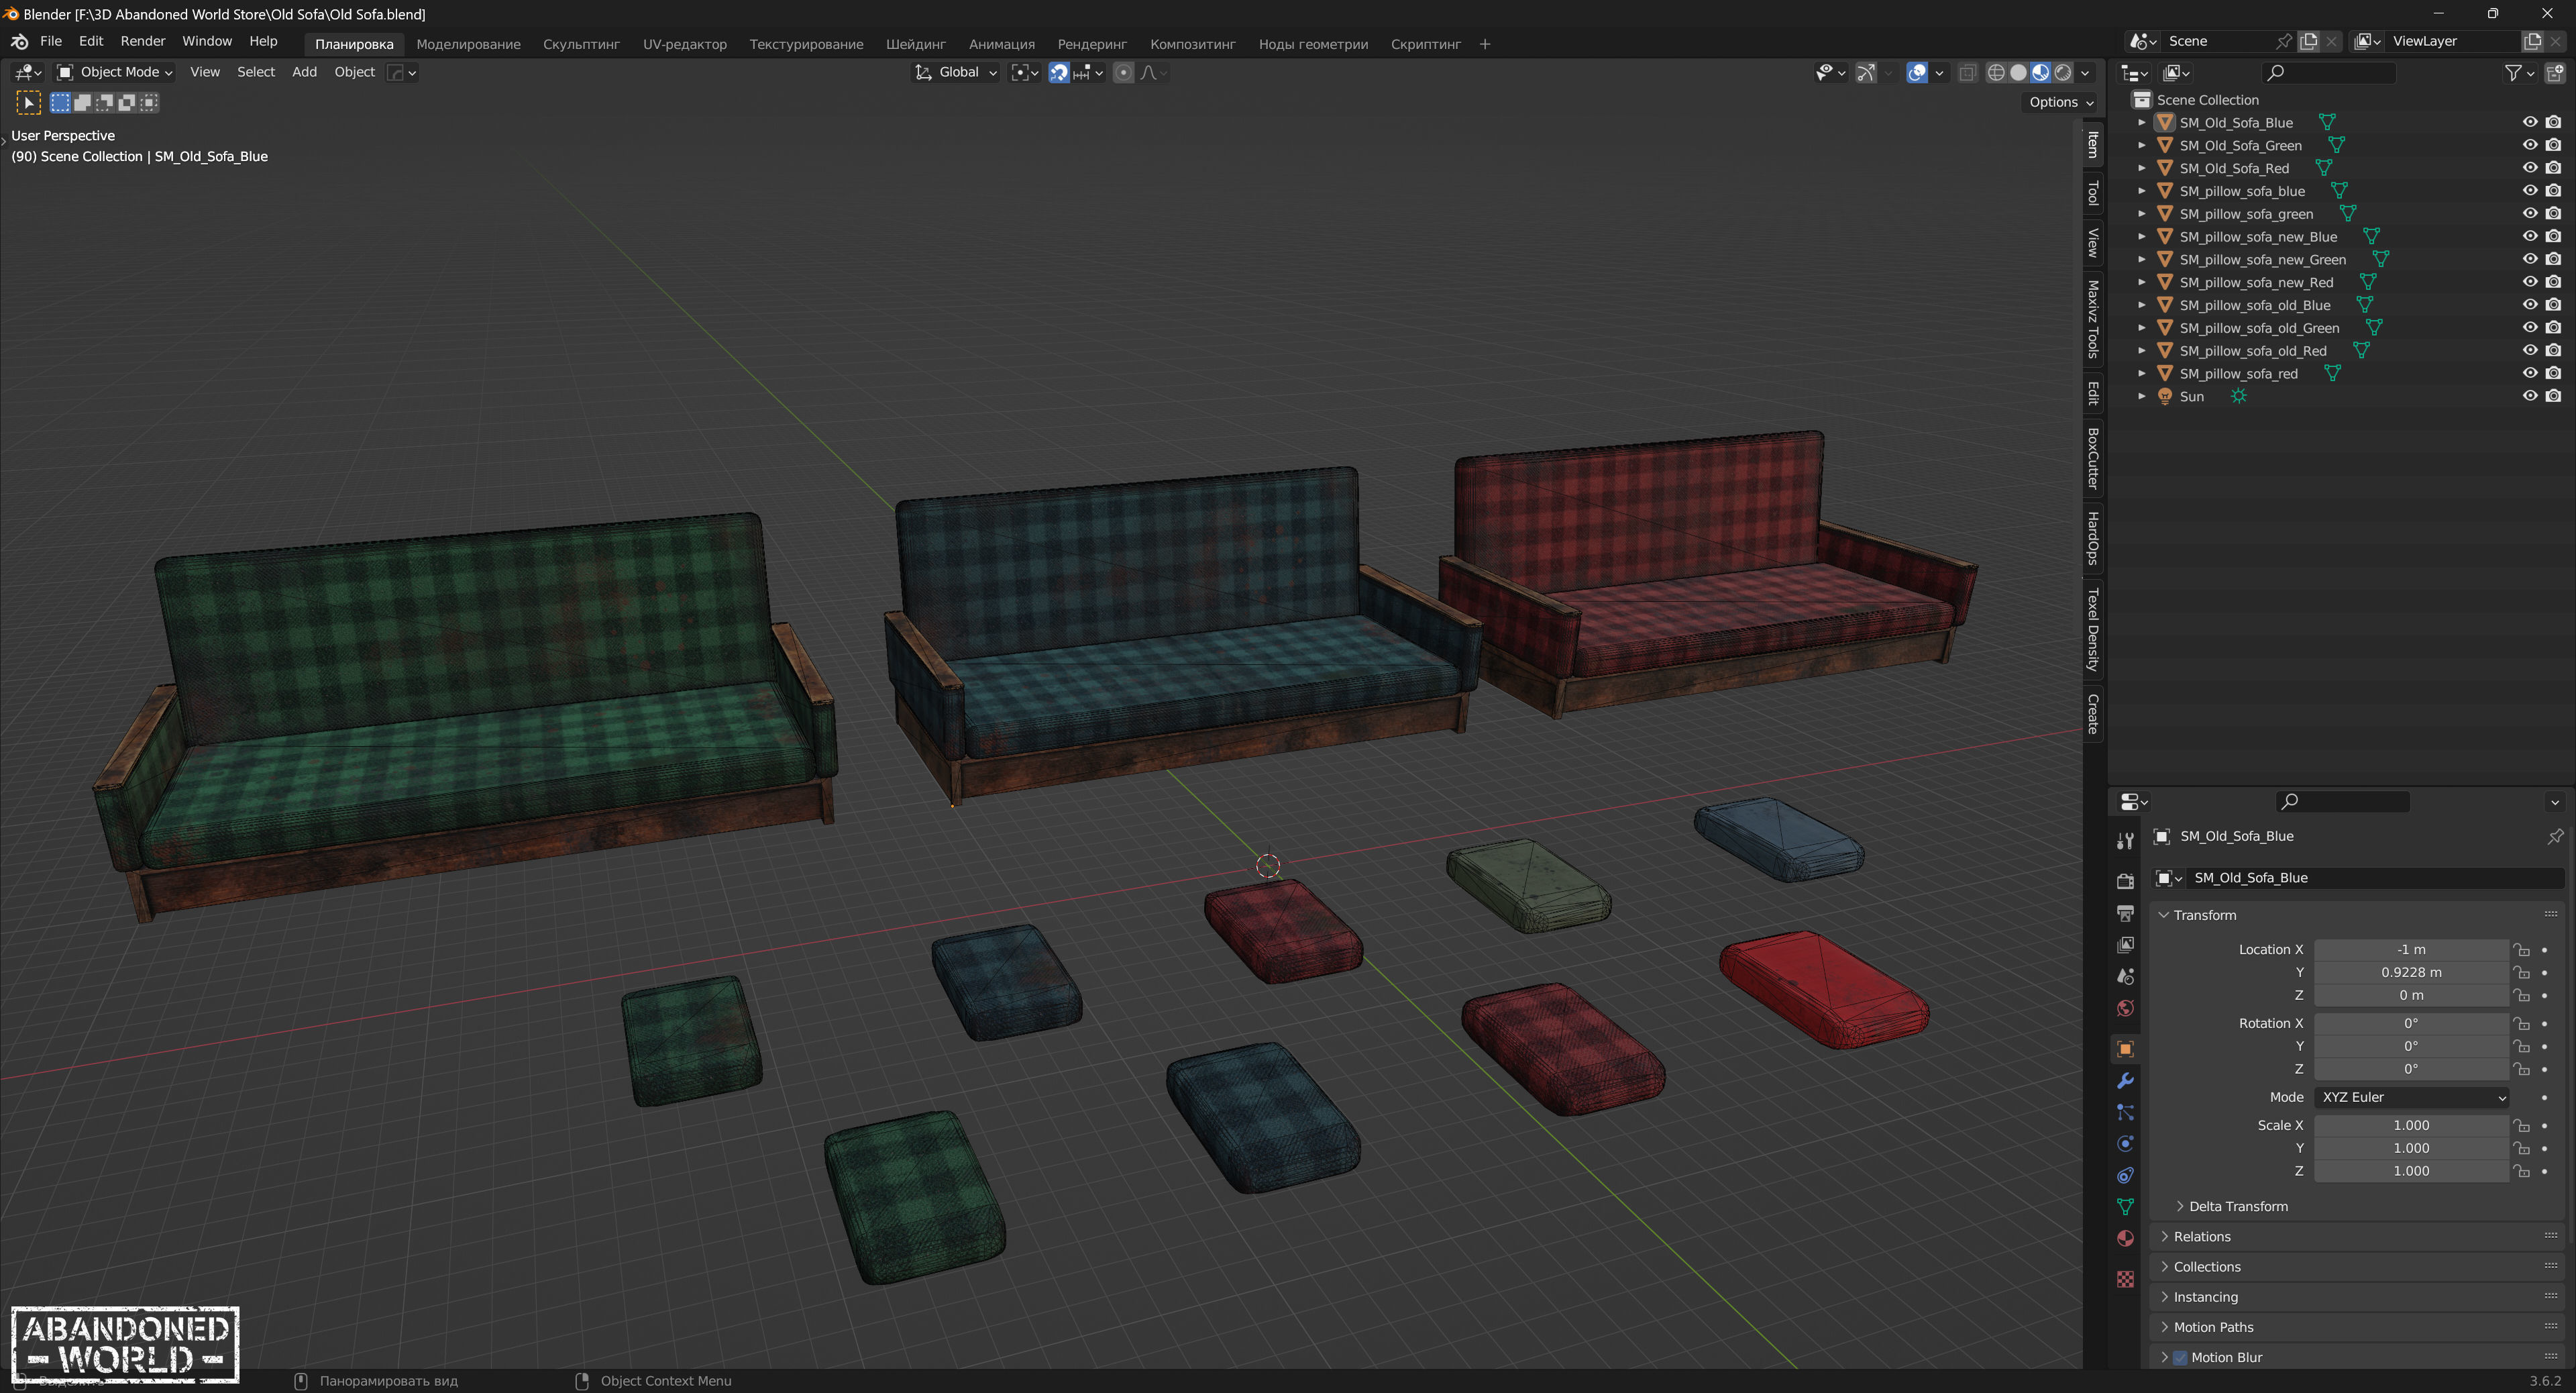The width and height of the screenshot is (2576, 1393).
Task: Toggle proportional editing
Action: pyautogui.click(x=1123, y=72)
